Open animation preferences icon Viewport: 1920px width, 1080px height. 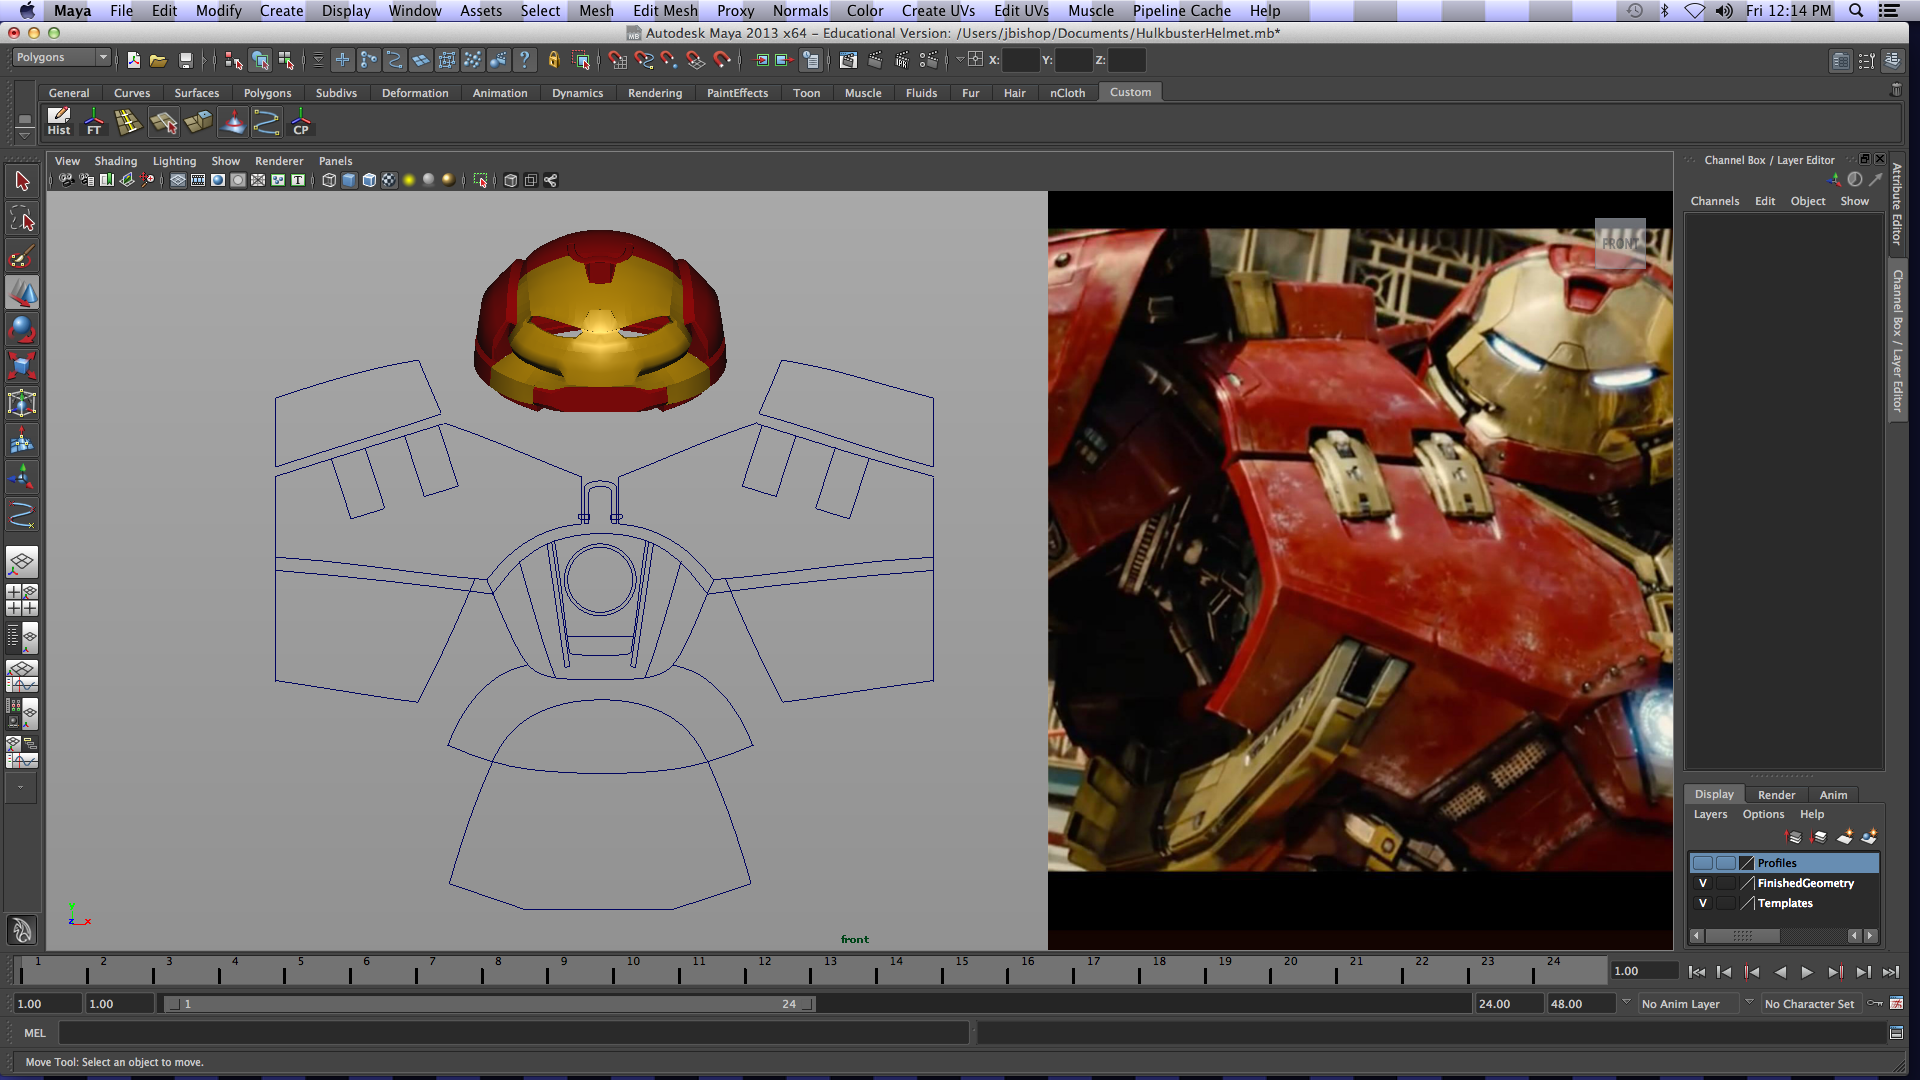[x=1896, y=1003]
